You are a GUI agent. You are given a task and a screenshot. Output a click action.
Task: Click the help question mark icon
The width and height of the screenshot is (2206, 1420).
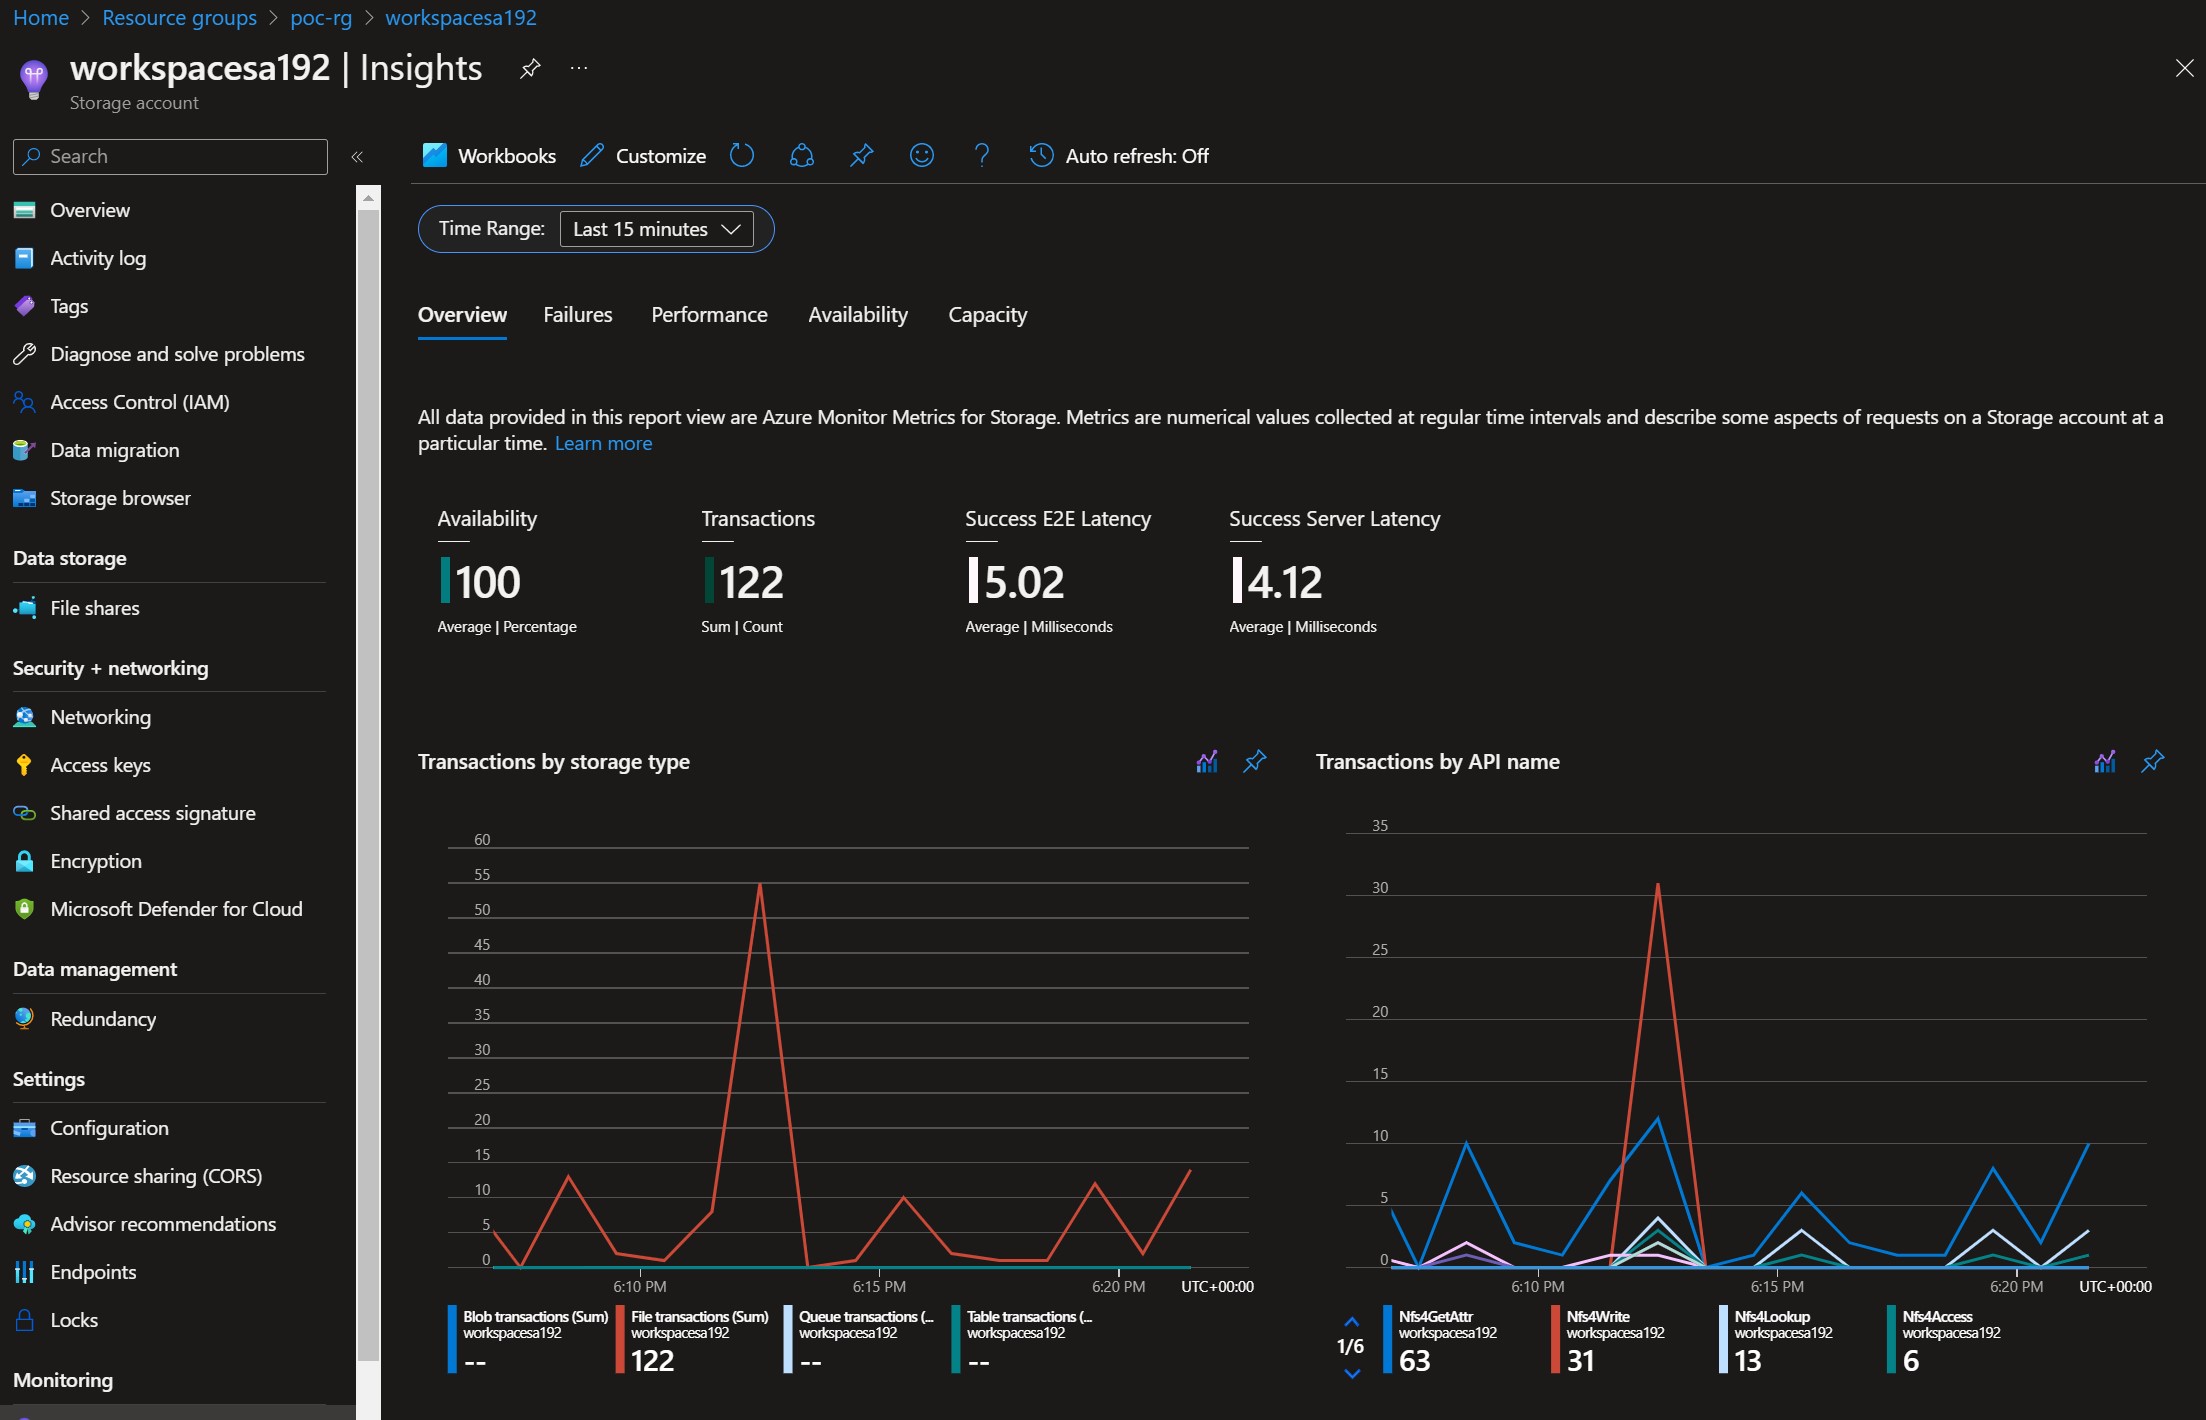pos(982,155)
